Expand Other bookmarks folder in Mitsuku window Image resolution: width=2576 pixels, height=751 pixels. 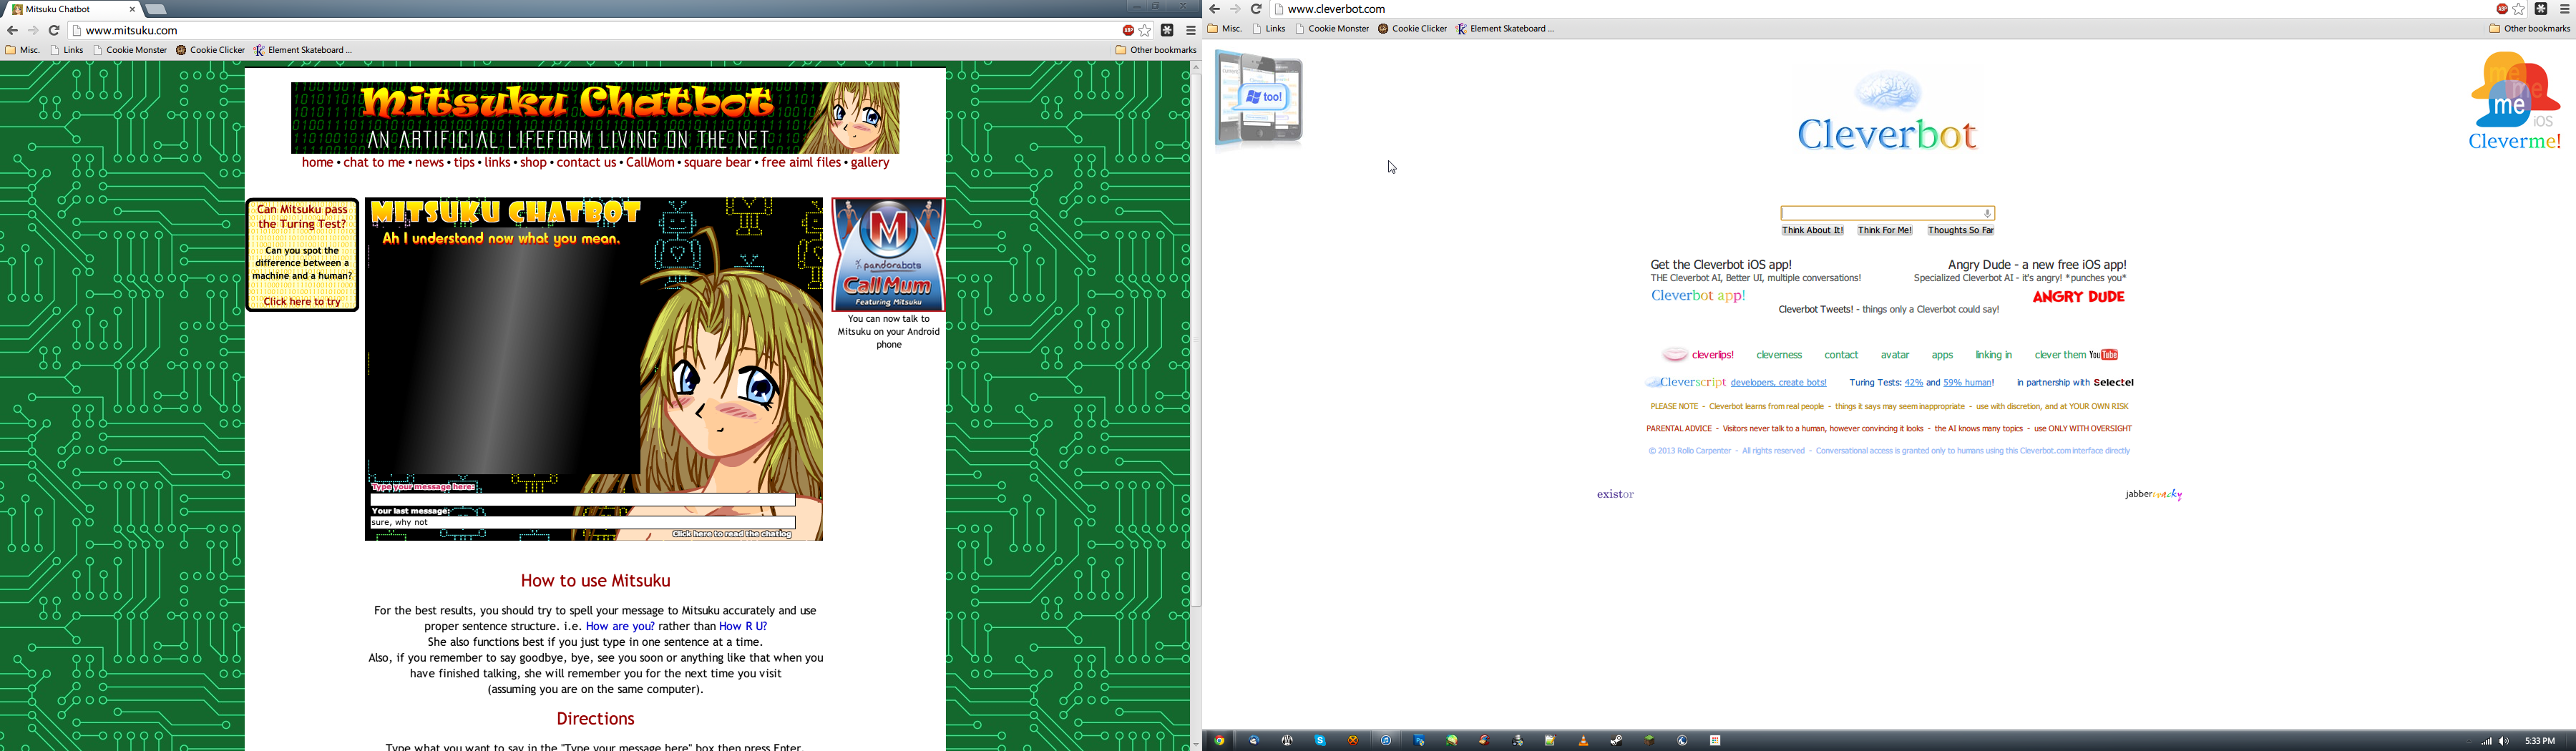pos(1156,50)
